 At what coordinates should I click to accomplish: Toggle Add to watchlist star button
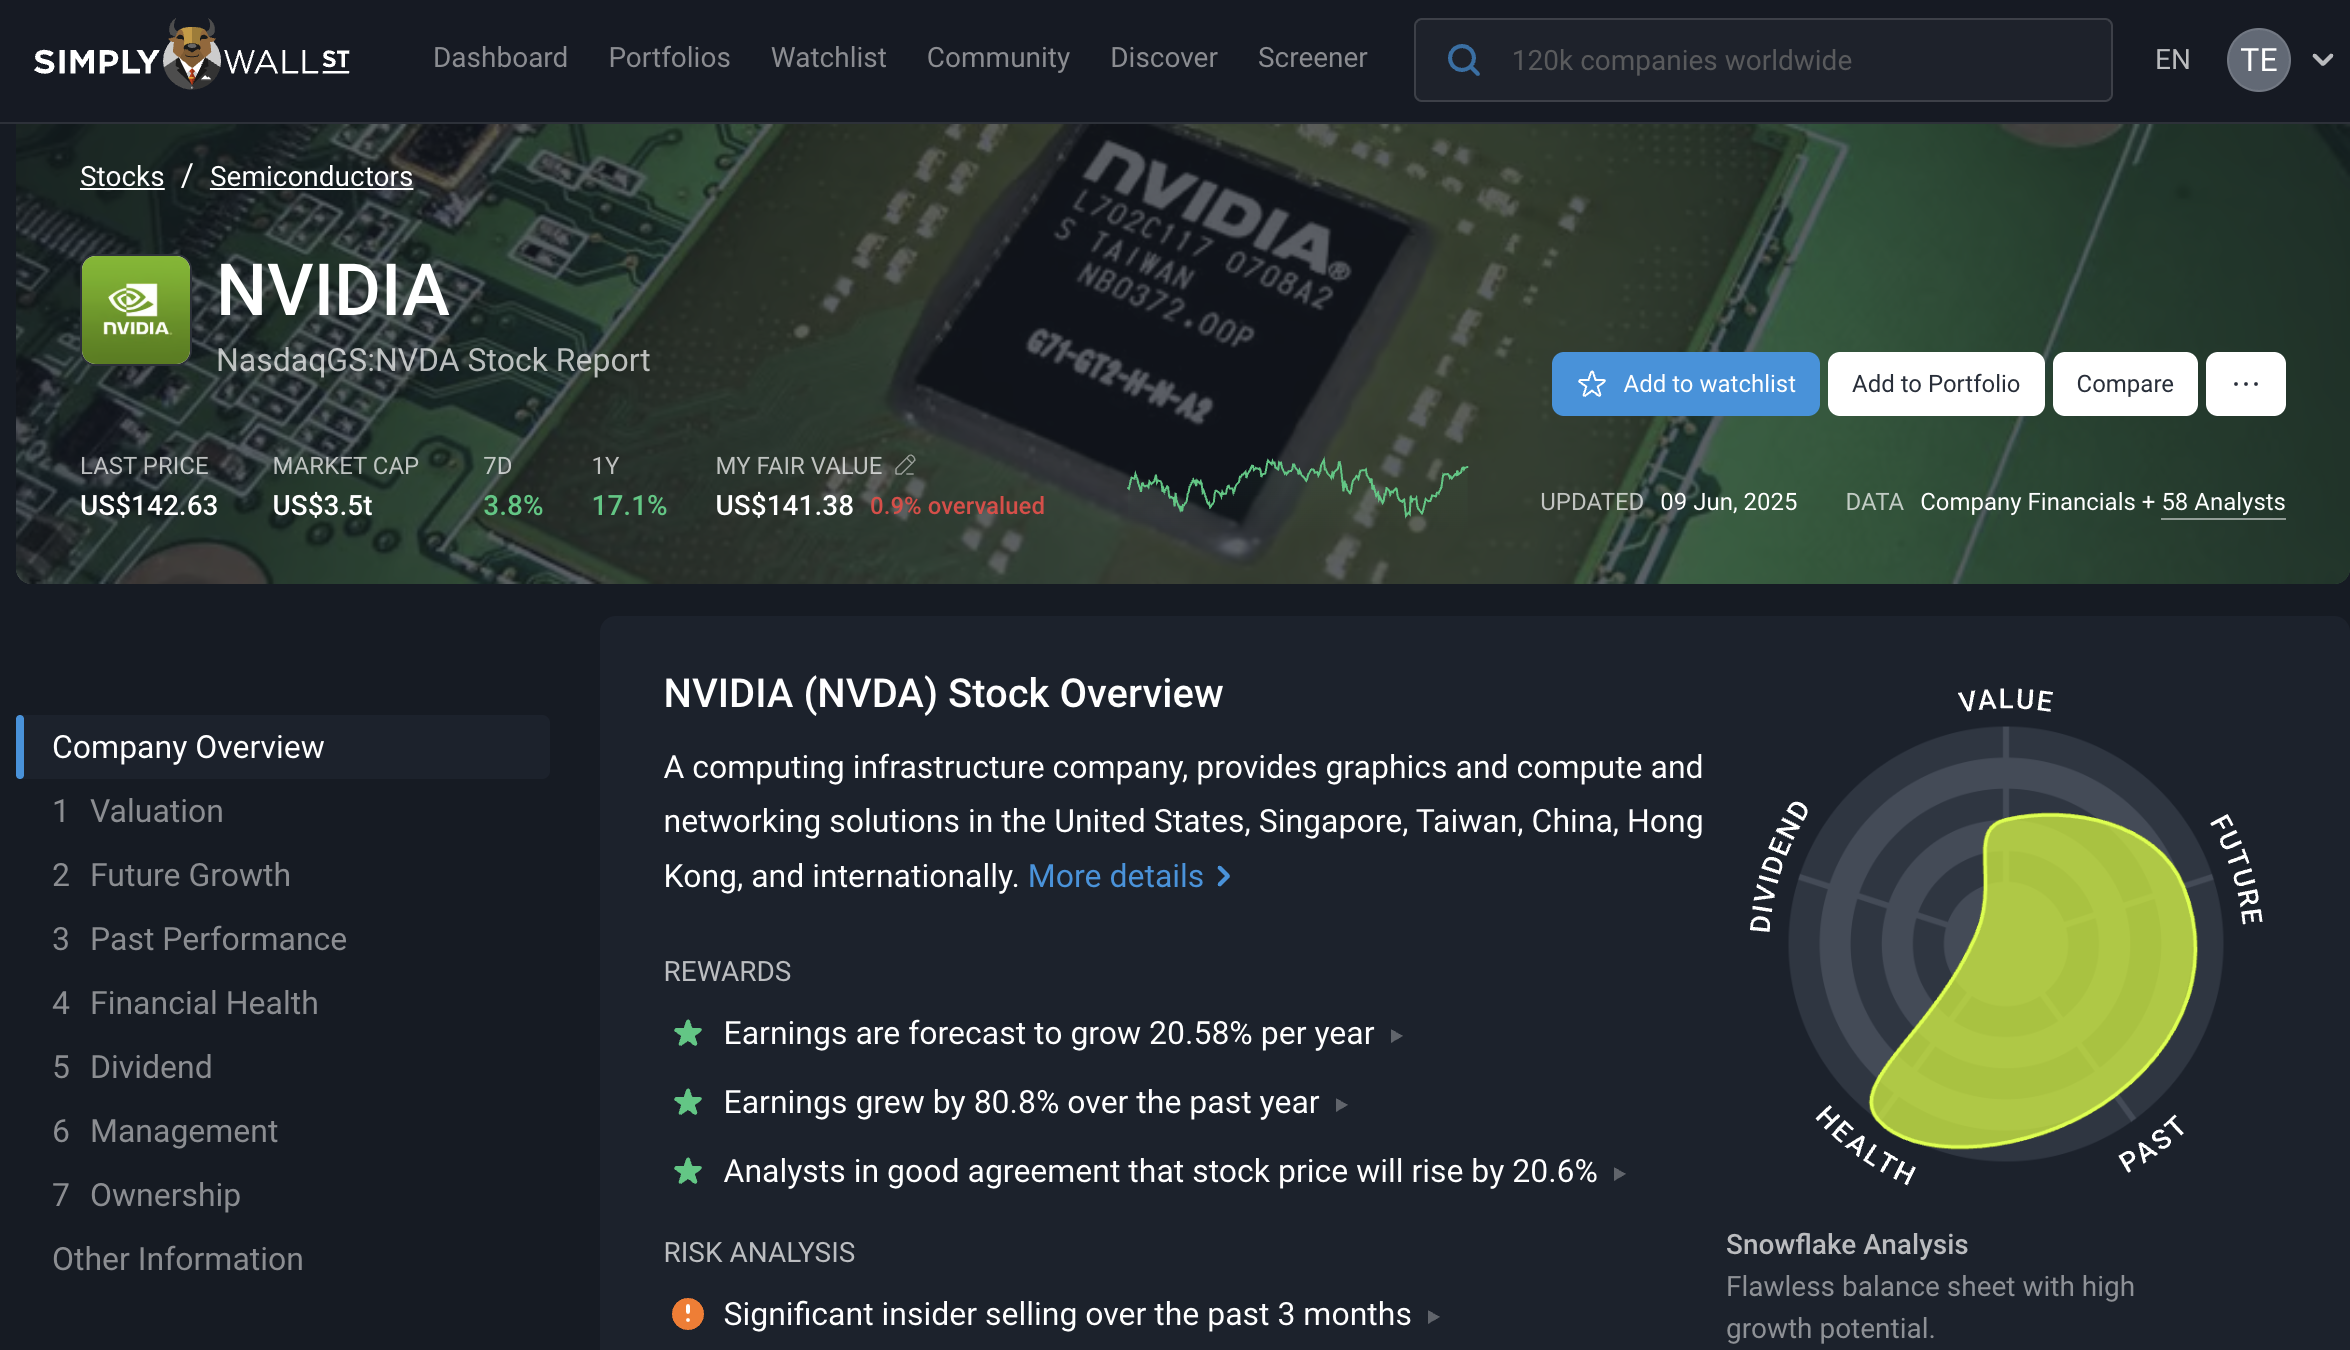tap(1685, 384)
